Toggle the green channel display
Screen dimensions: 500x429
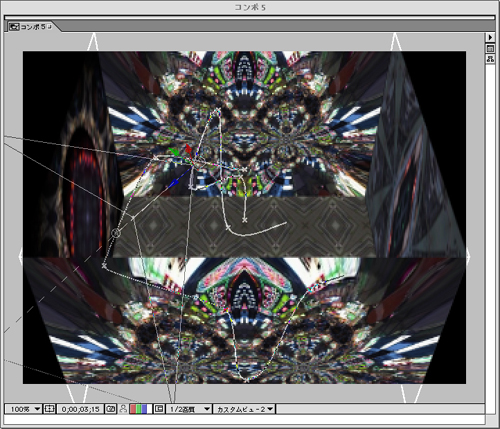tap(138, 409)
